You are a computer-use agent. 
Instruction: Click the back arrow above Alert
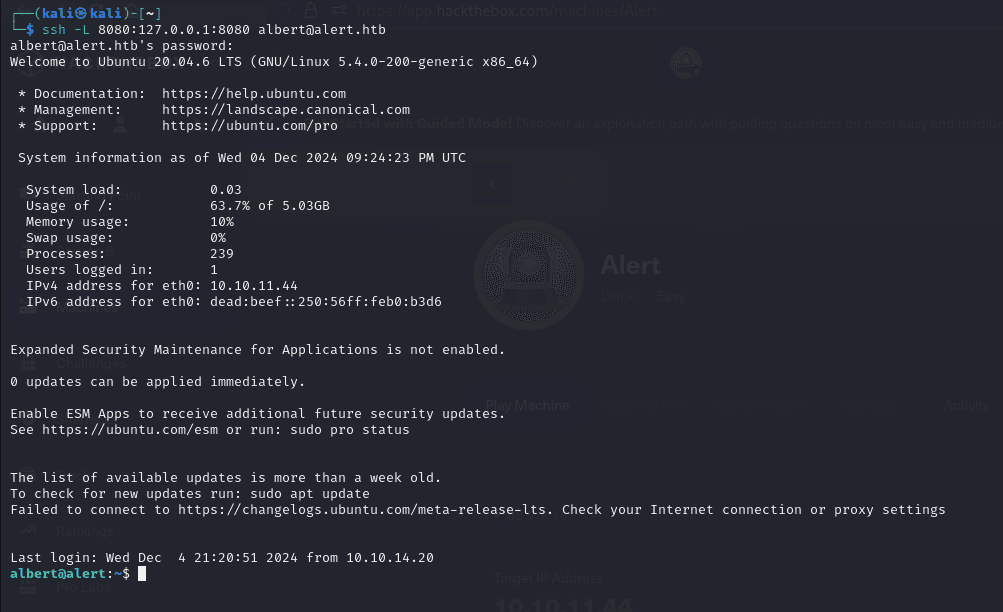[493, 185]
